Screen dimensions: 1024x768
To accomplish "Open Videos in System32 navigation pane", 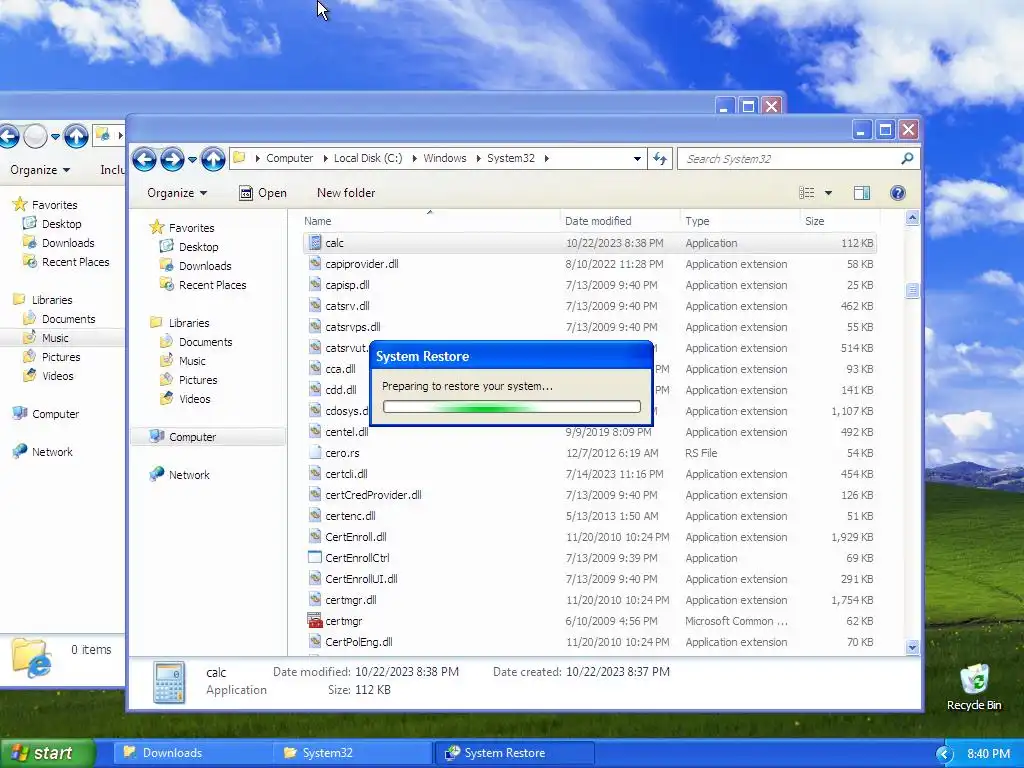I will tap(195, 398).
